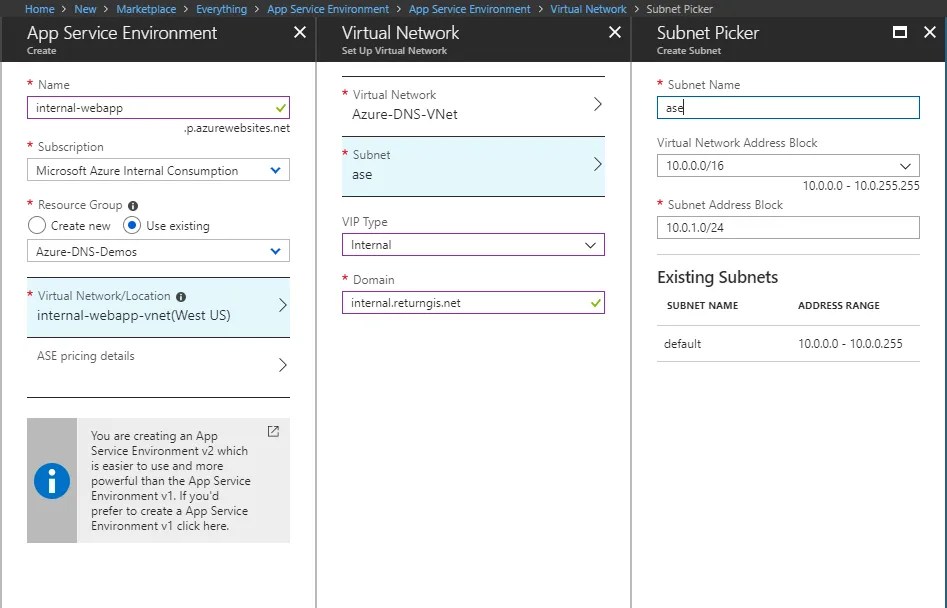Image resolution: width=947 pixels, height=608 pixels.
Task: Open the Virtual Network breadcrumb link
Action: point(588,9)
